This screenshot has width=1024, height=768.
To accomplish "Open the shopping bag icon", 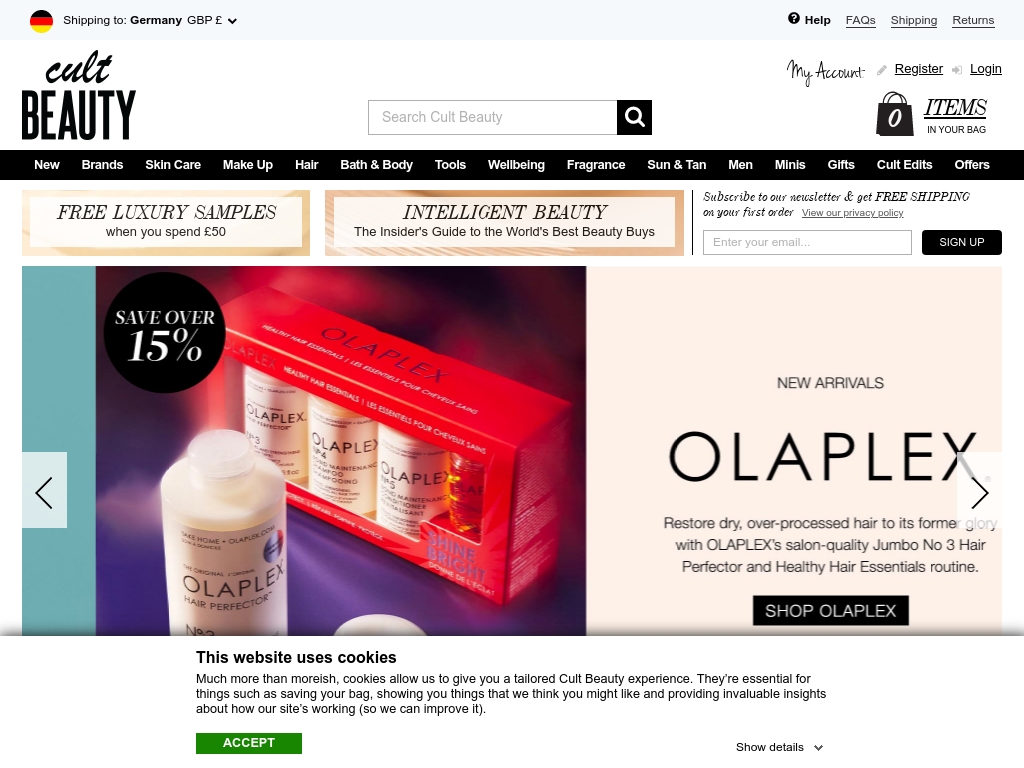I will 894,114.
